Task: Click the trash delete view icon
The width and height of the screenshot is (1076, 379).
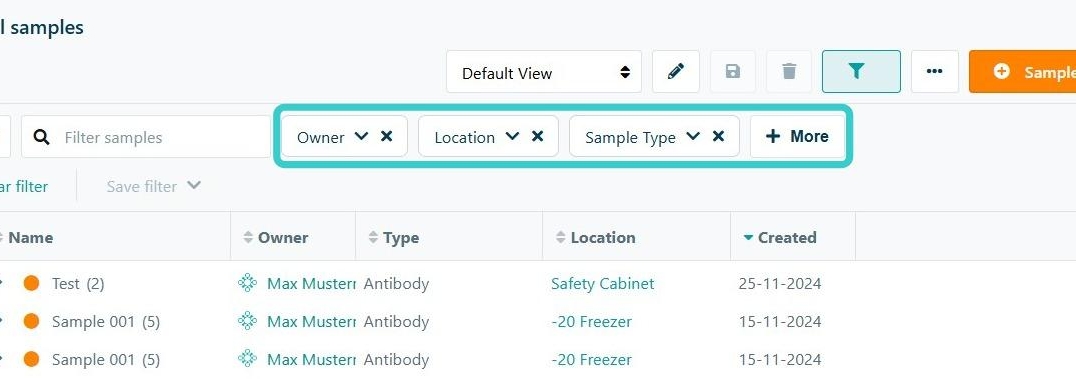Action: tap(789, 71)
